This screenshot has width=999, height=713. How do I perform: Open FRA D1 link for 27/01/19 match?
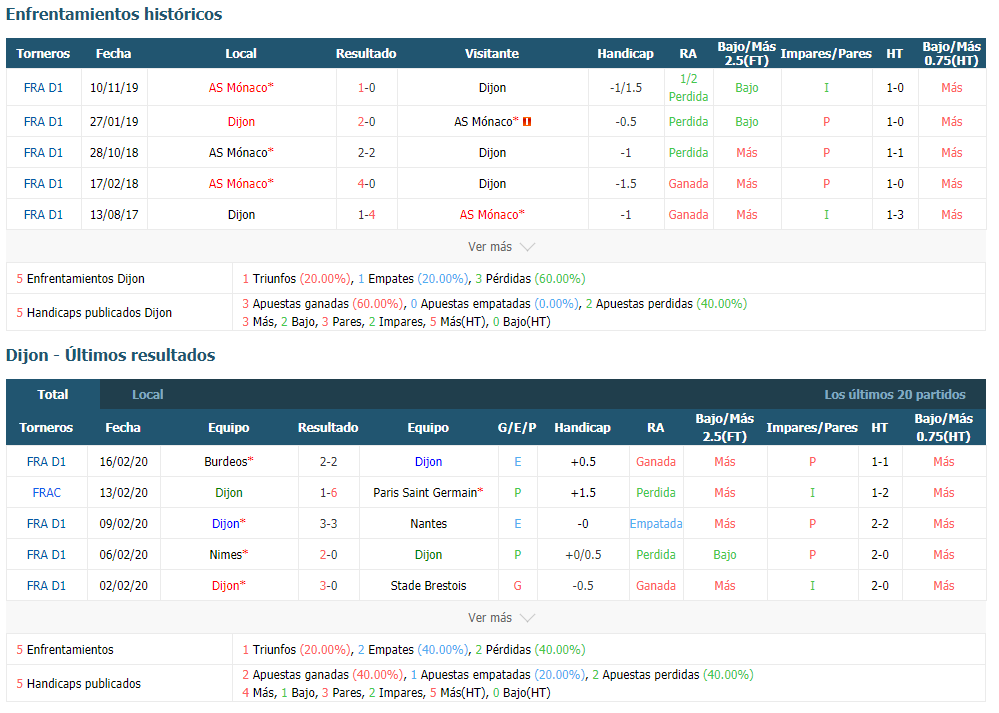[43, 122]
